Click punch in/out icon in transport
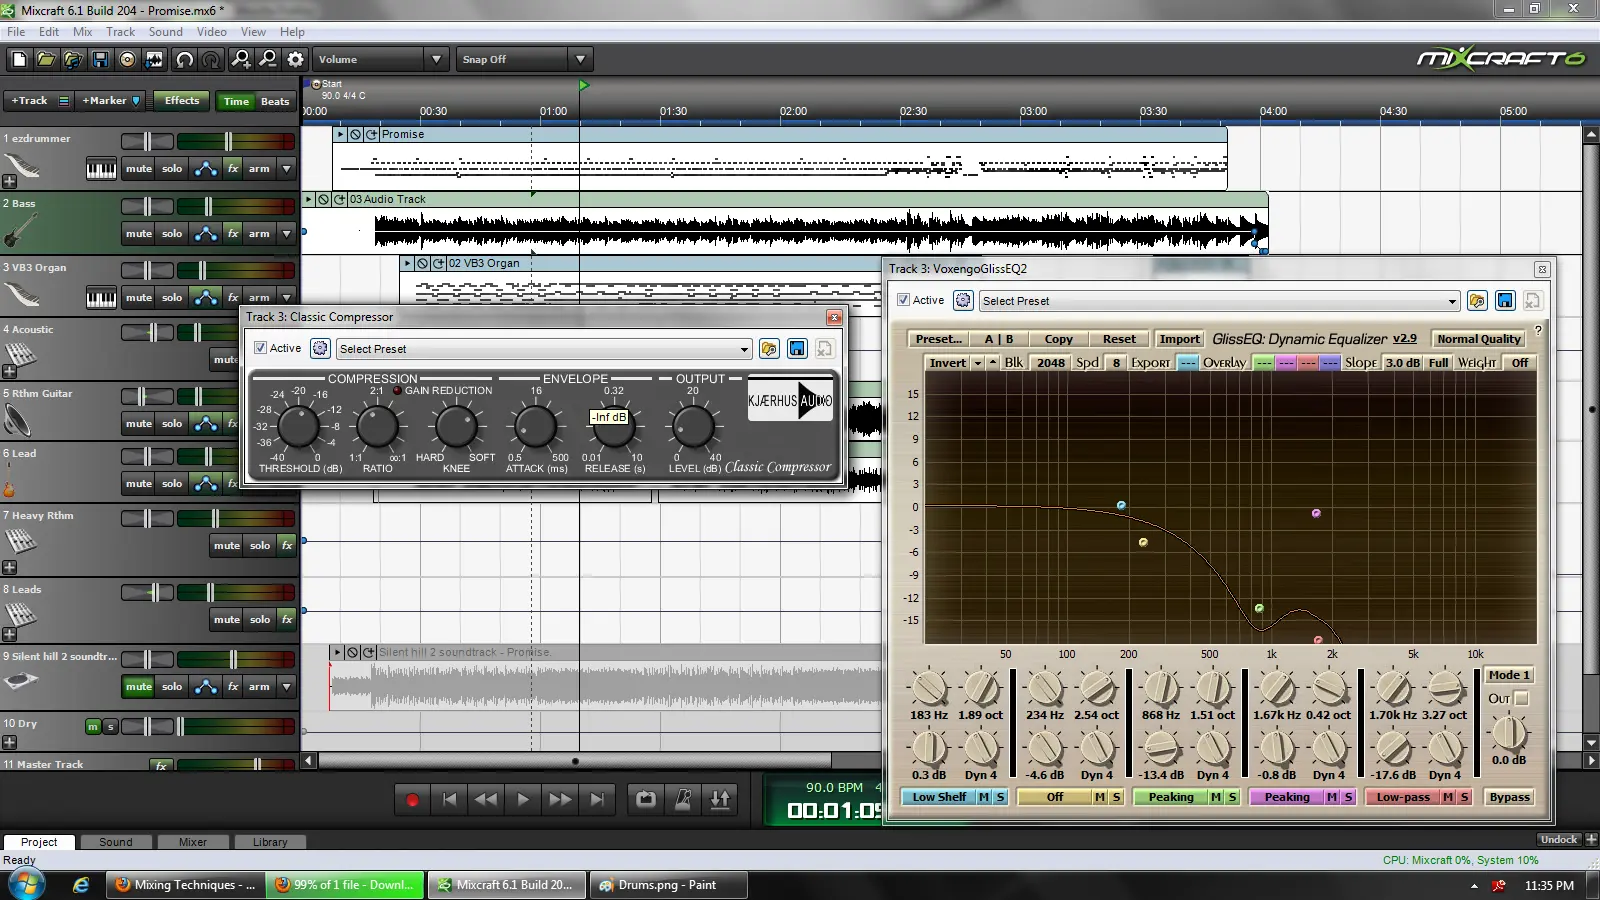 point(720,799)
